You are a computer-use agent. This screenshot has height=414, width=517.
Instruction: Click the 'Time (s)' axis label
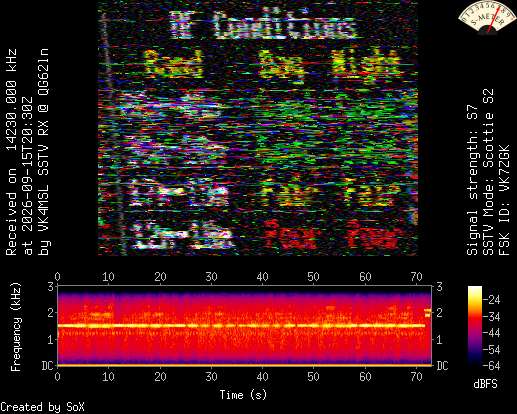243,395
